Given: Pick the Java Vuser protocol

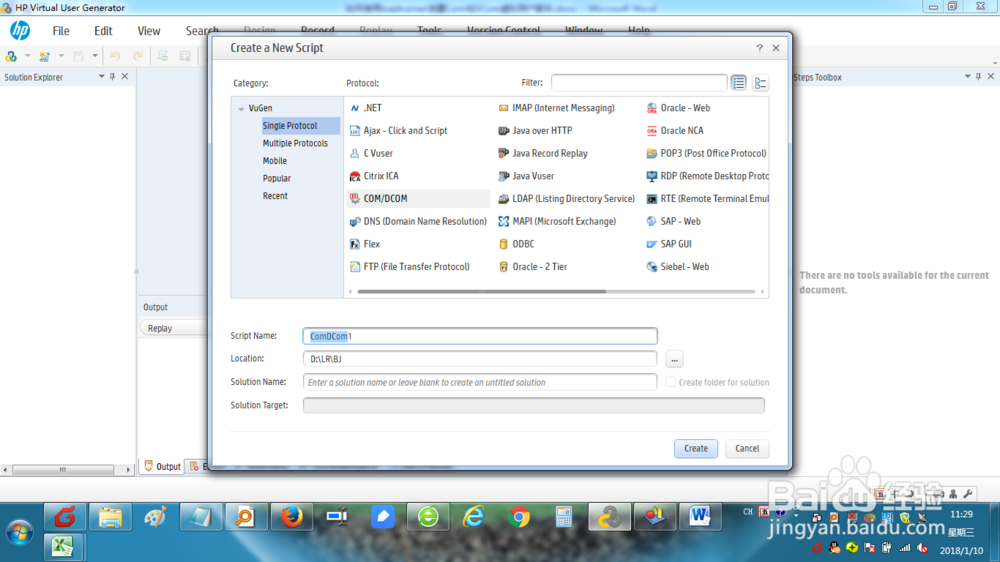Looking at the screenshot, I should tap(526, 175).
